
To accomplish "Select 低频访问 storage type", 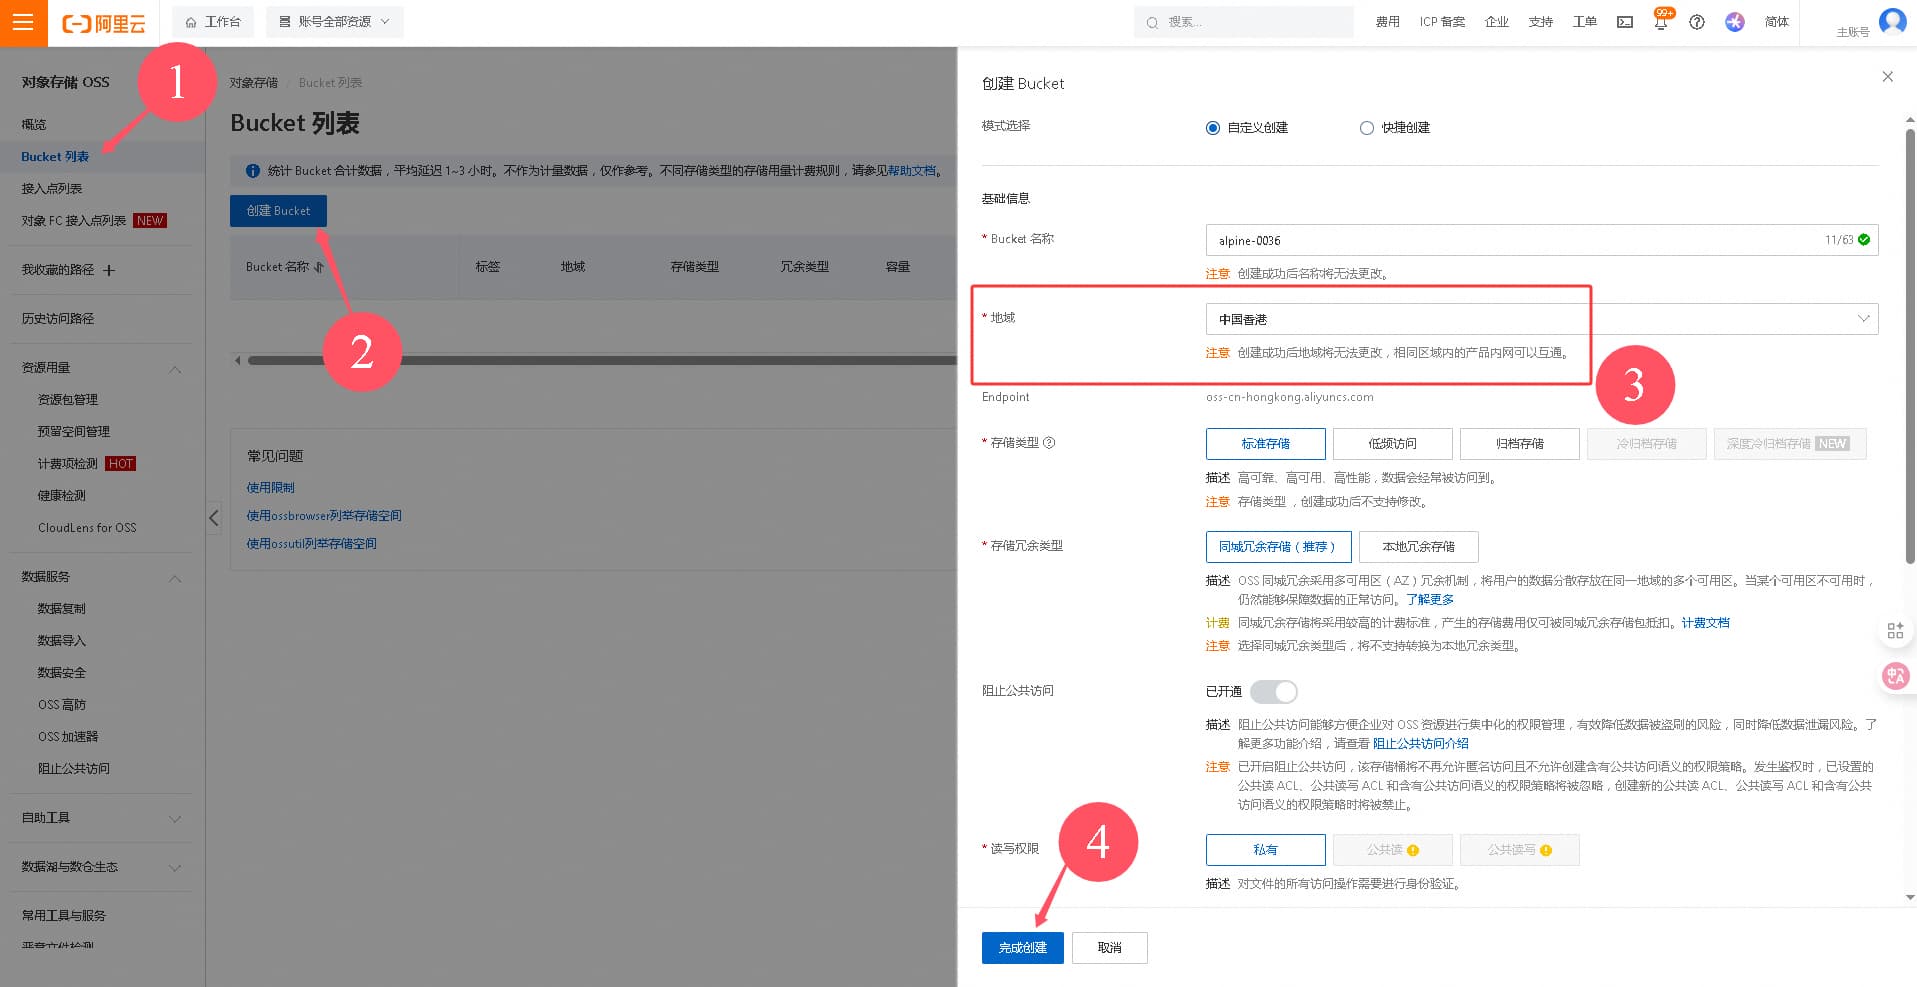I will click(1392, 444).
